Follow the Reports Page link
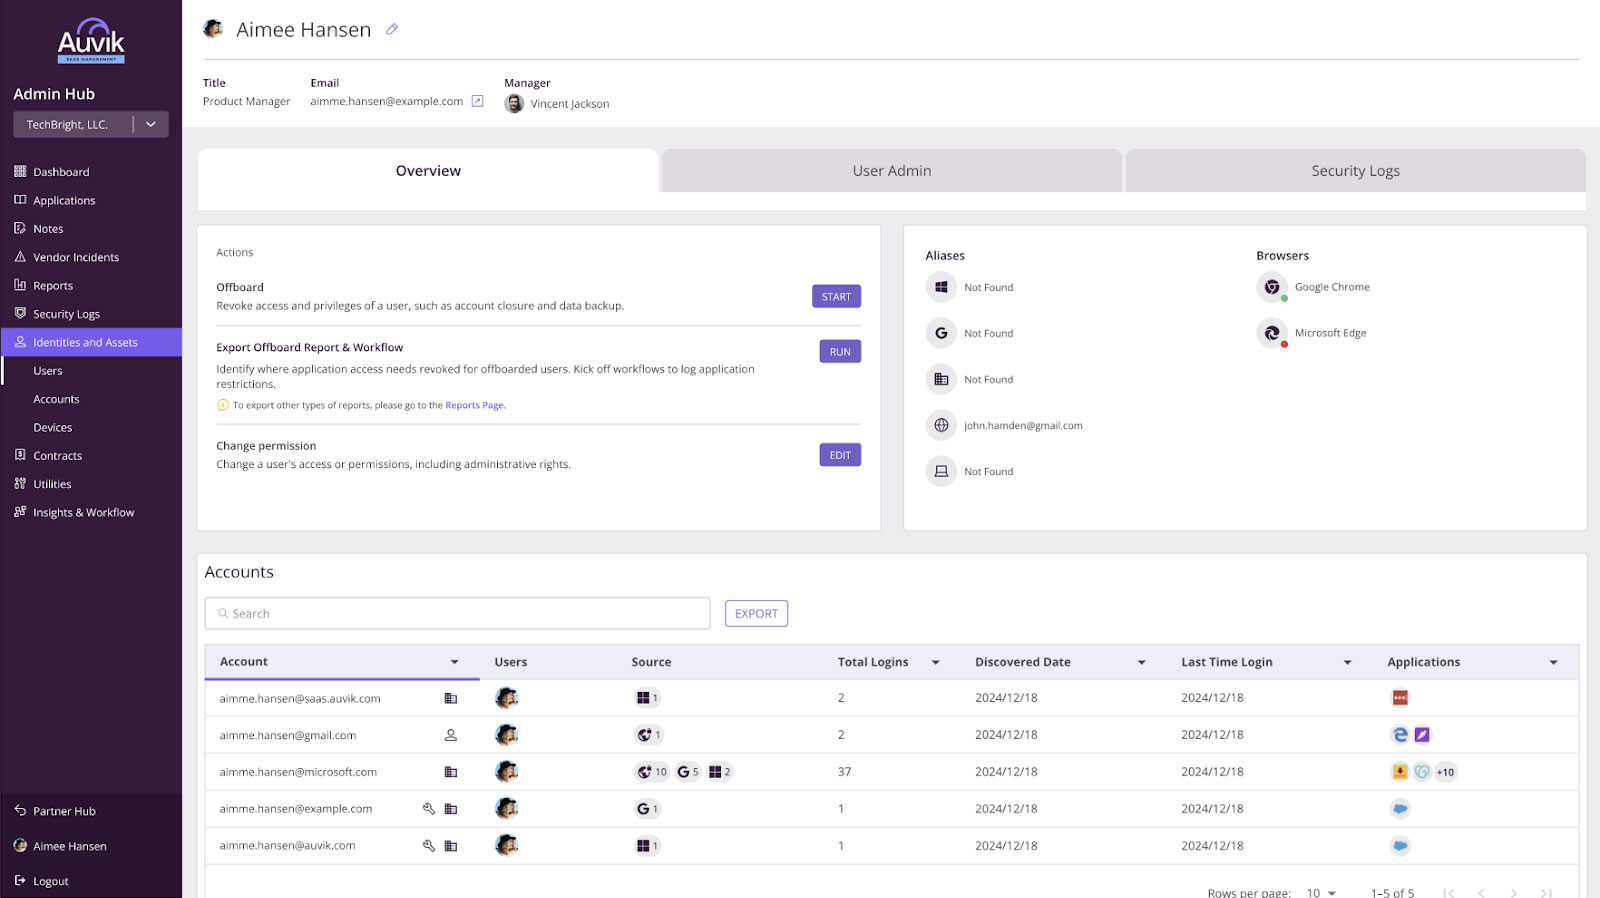Viewport: 1600px width, 898px height. pyautogui.click(x=474, y=405)
